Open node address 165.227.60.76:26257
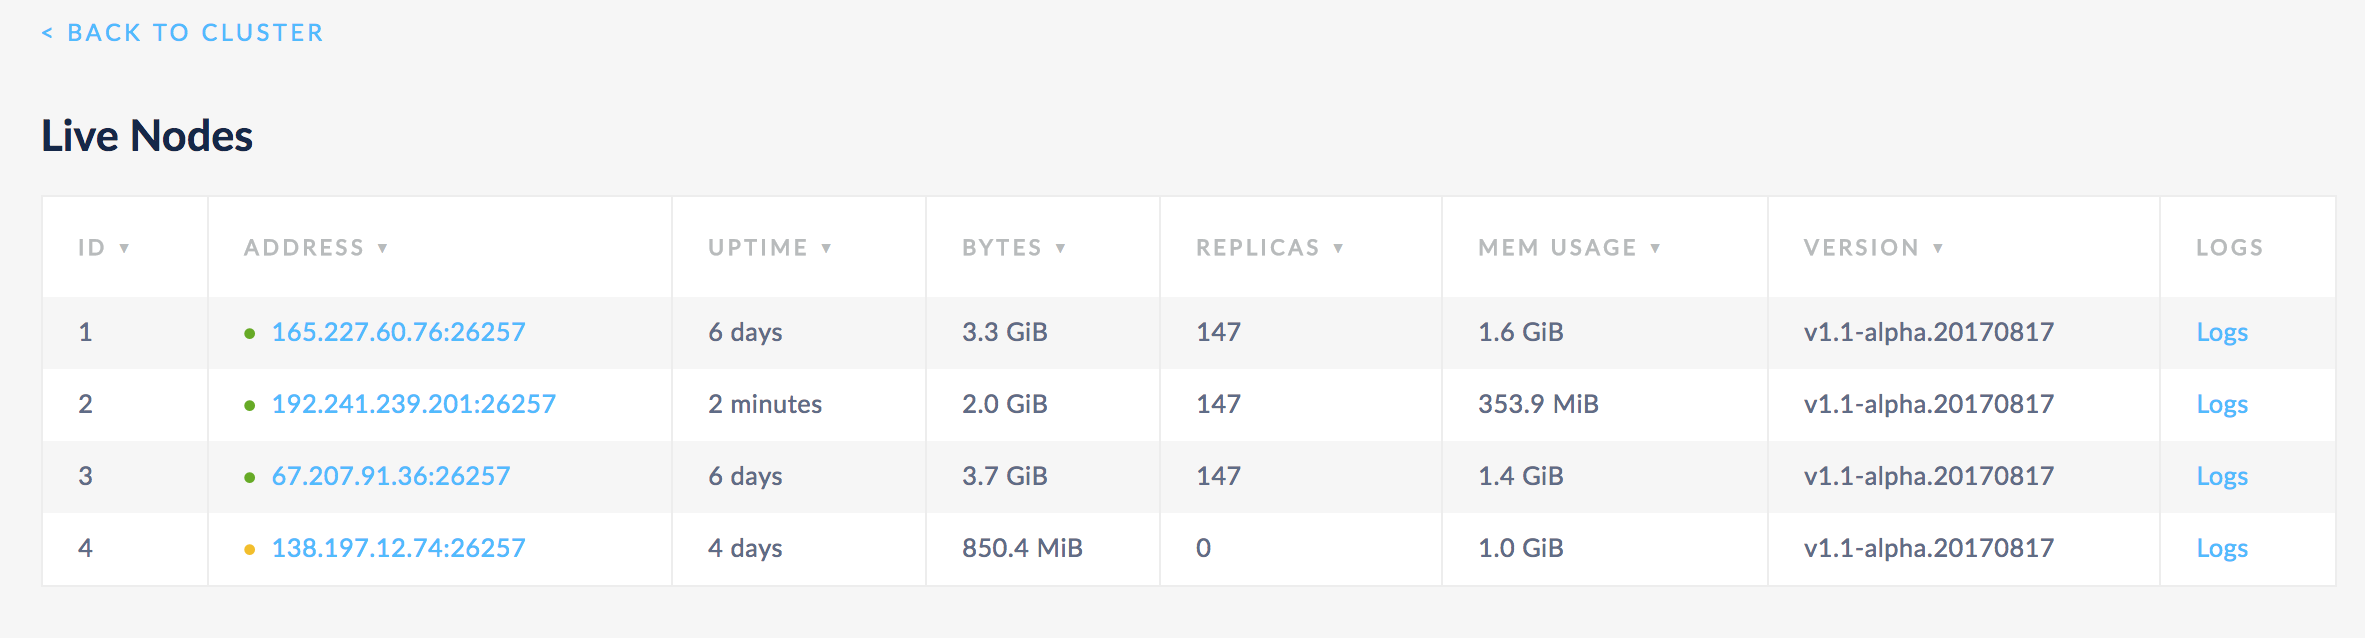The width and height of the screenshot is (2365, 638). coord(398,332)
